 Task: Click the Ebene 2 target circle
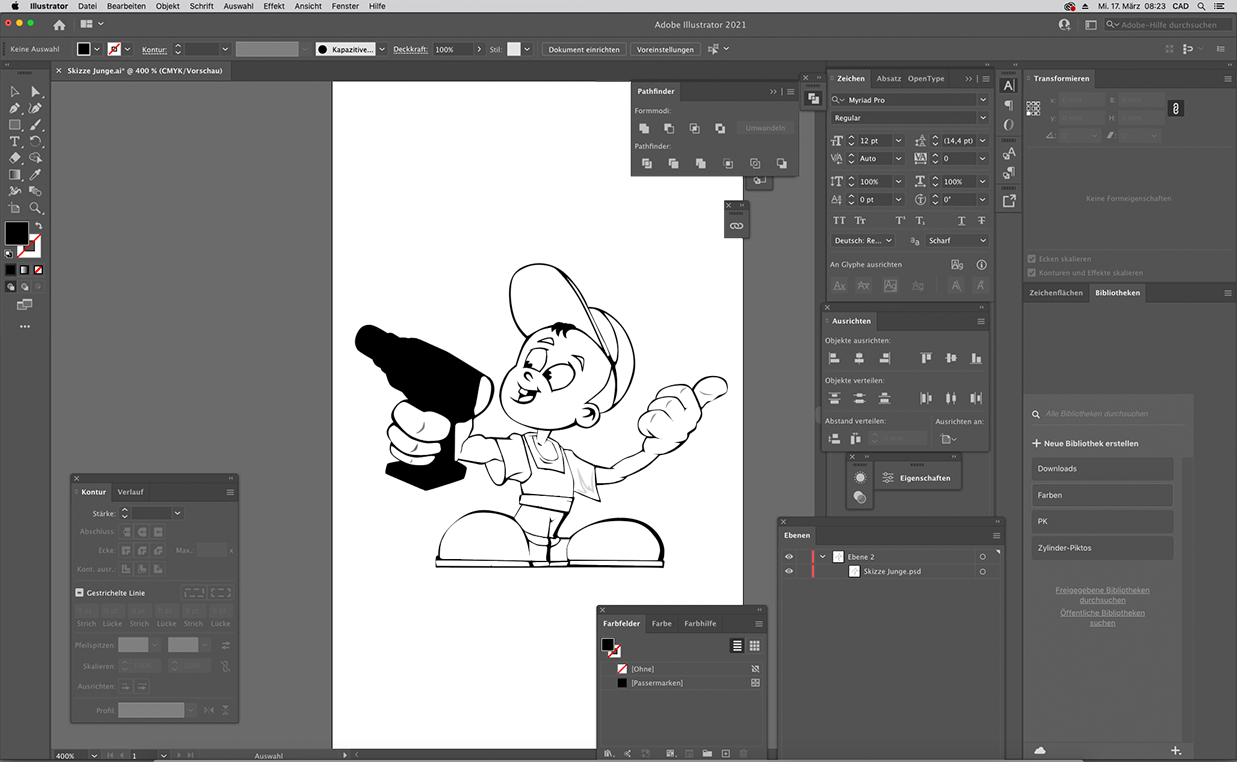click(983, 557)
